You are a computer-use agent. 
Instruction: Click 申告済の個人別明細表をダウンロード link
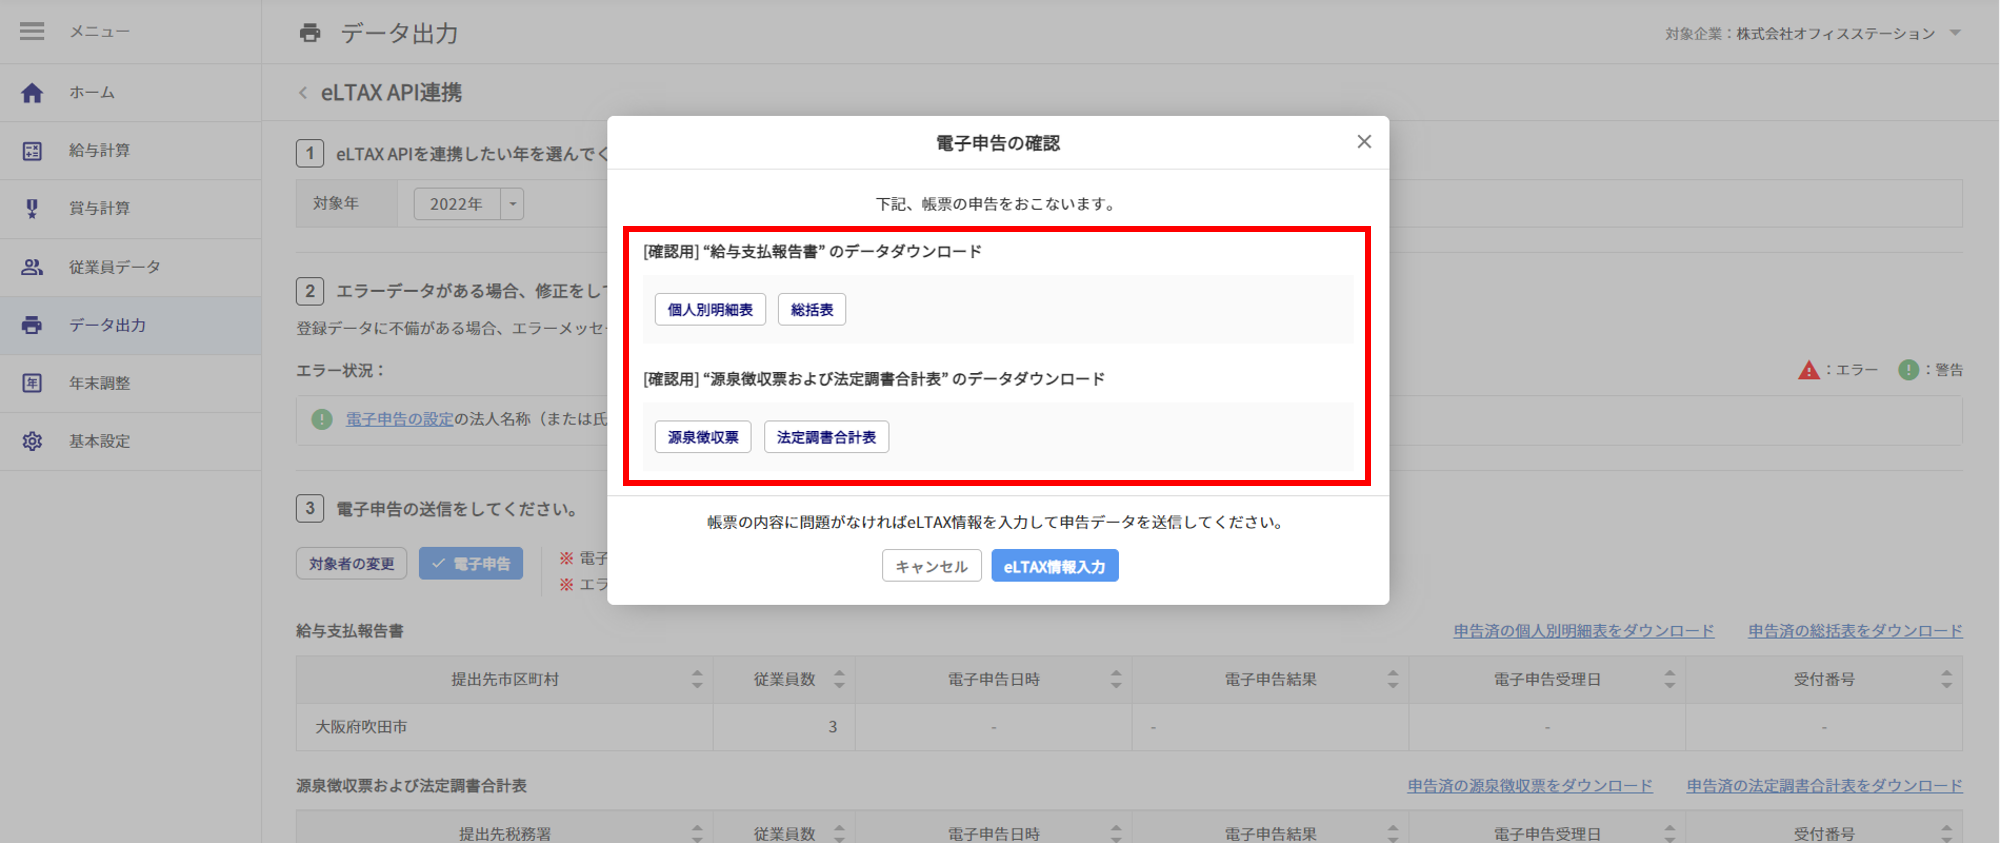(x=1584, y=631)
